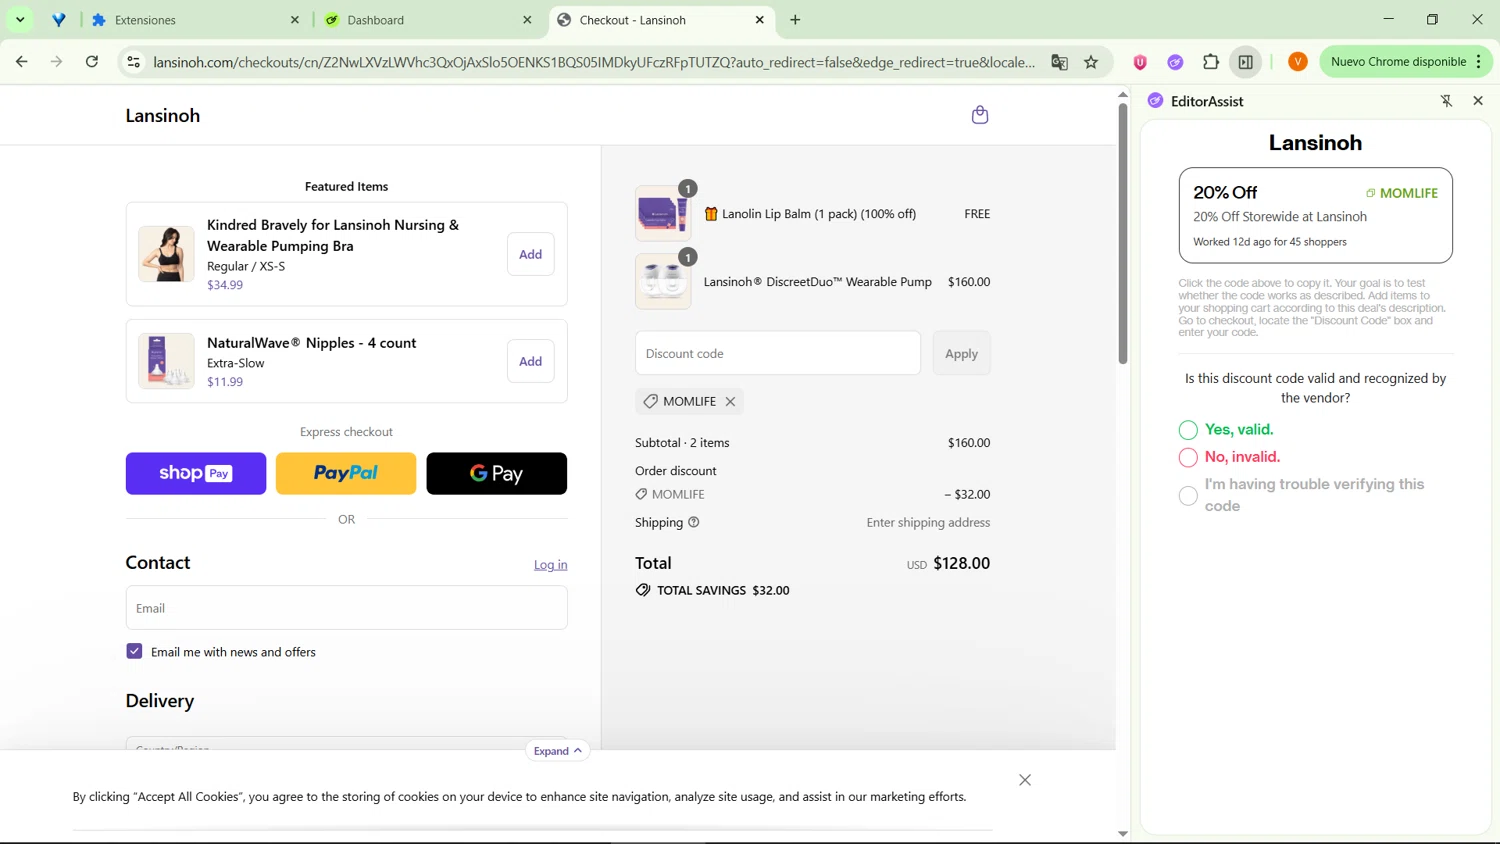
Task: Expand the cookie banner details
Action: tap(557, 751)
